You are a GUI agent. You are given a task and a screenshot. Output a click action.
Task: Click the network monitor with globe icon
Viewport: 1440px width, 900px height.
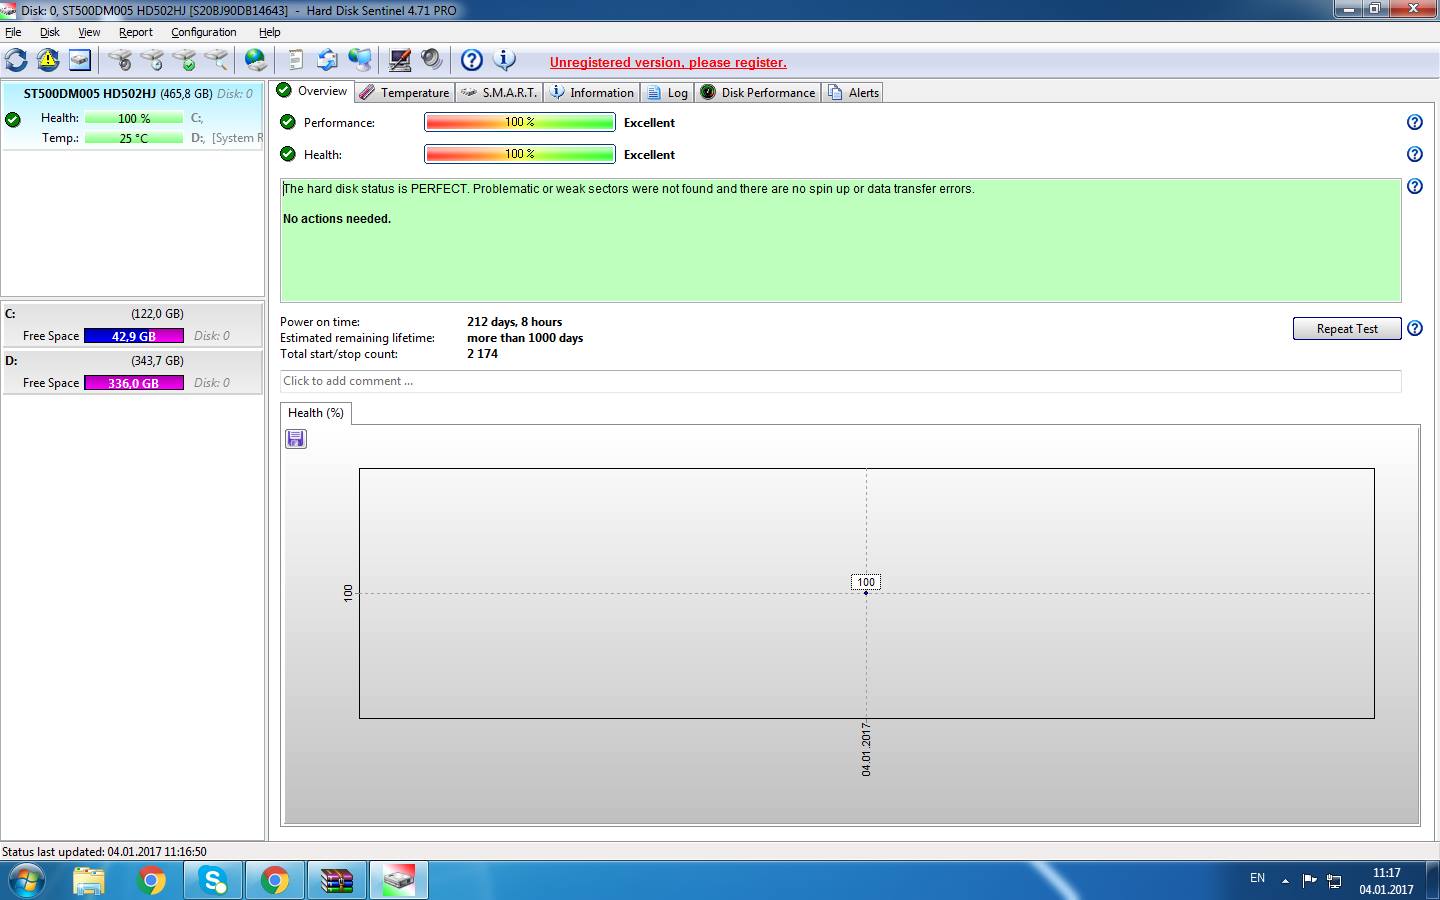pos(360,60)
